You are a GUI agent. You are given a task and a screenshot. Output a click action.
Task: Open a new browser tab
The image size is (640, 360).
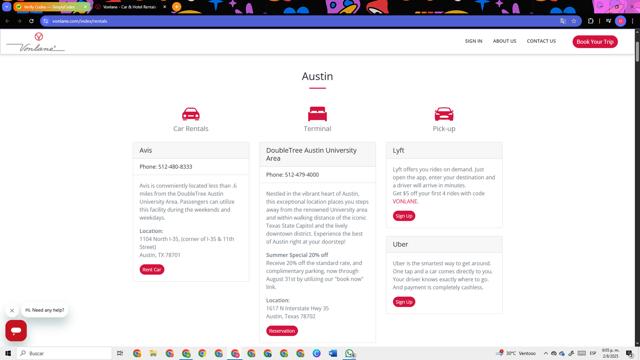[176, 7]
